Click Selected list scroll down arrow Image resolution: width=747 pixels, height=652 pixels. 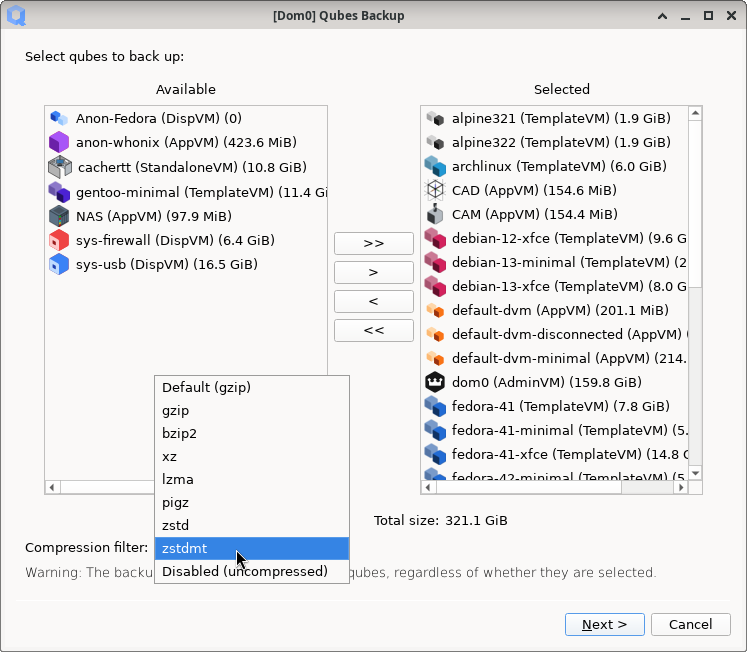click(696, 473)
